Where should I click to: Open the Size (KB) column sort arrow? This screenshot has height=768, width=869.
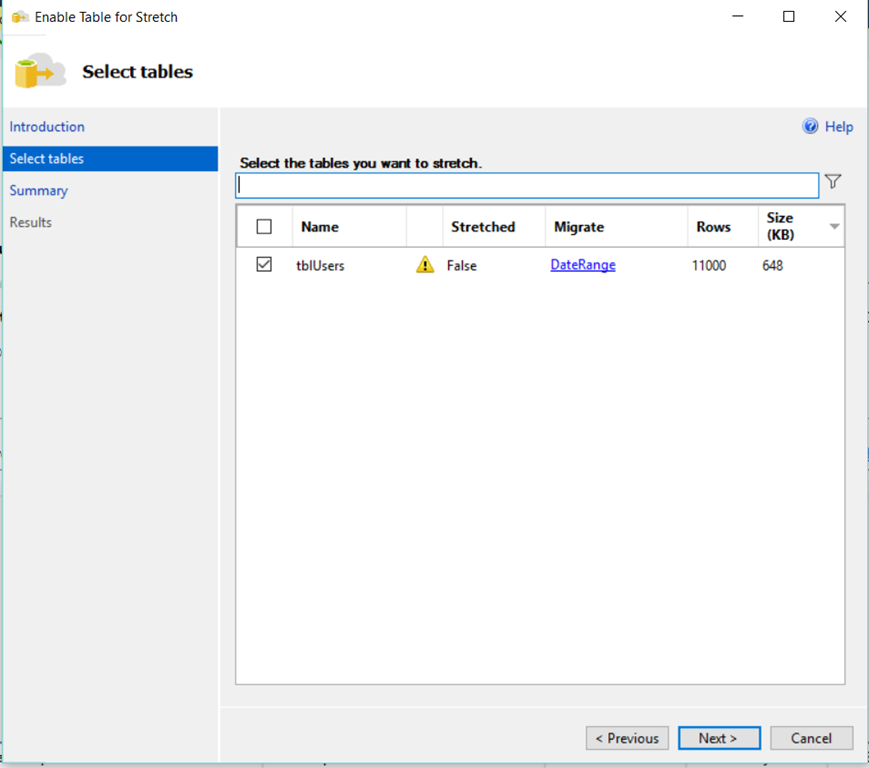tap(834, 227)
